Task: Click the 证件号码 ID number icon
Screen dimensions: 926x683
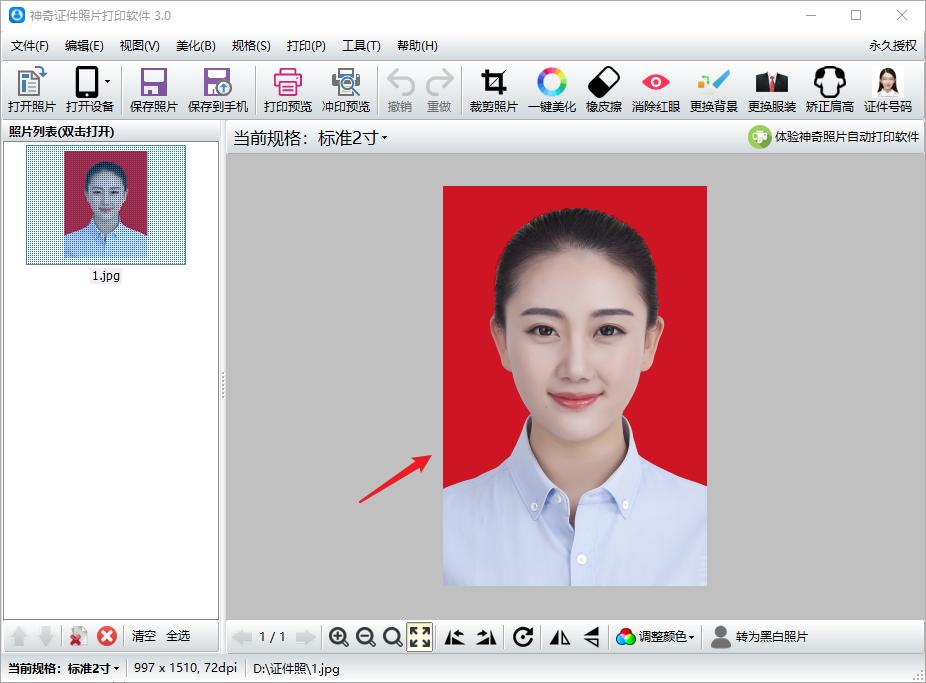Action: (x=886, y=88)
